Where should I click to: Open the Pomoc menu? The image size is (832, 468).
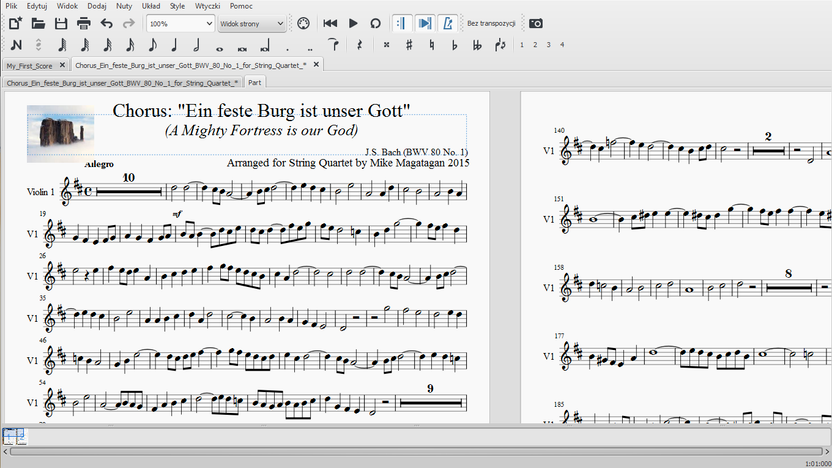coord(241,6)
